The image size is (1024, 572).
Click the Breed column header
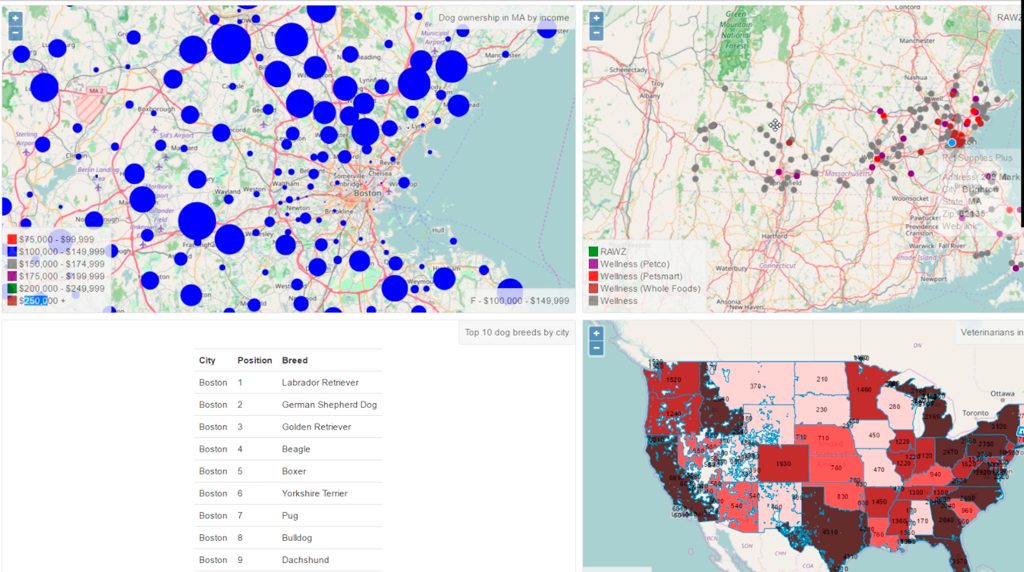click(294, 360)
